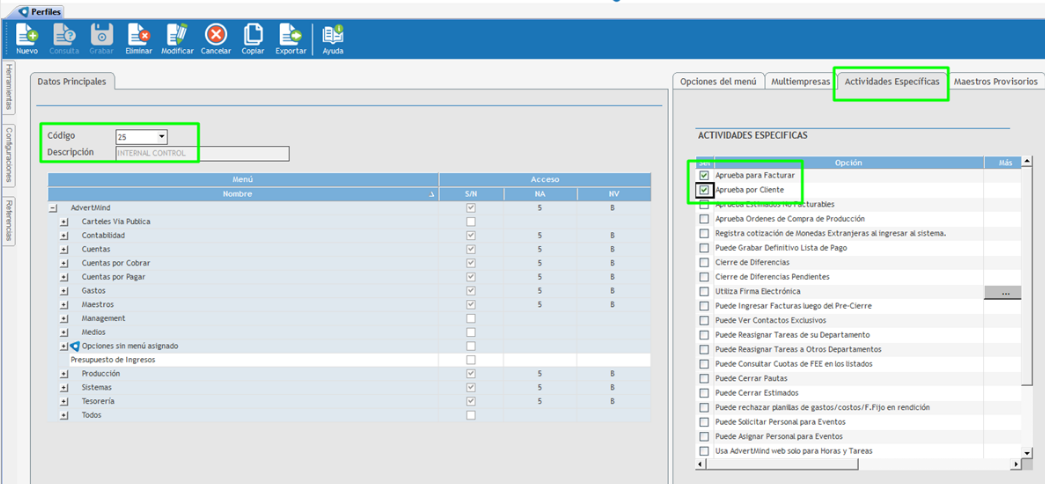Select the Presupuesto de Ingresos row
The width and height of the screenshot is (1045, 484).
coord(349,360)
